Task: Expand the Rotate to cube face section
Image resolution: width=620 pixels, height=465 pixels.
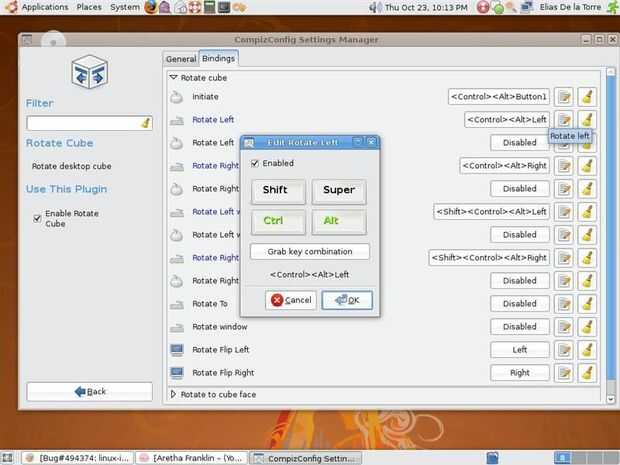Action: [173, 394]
